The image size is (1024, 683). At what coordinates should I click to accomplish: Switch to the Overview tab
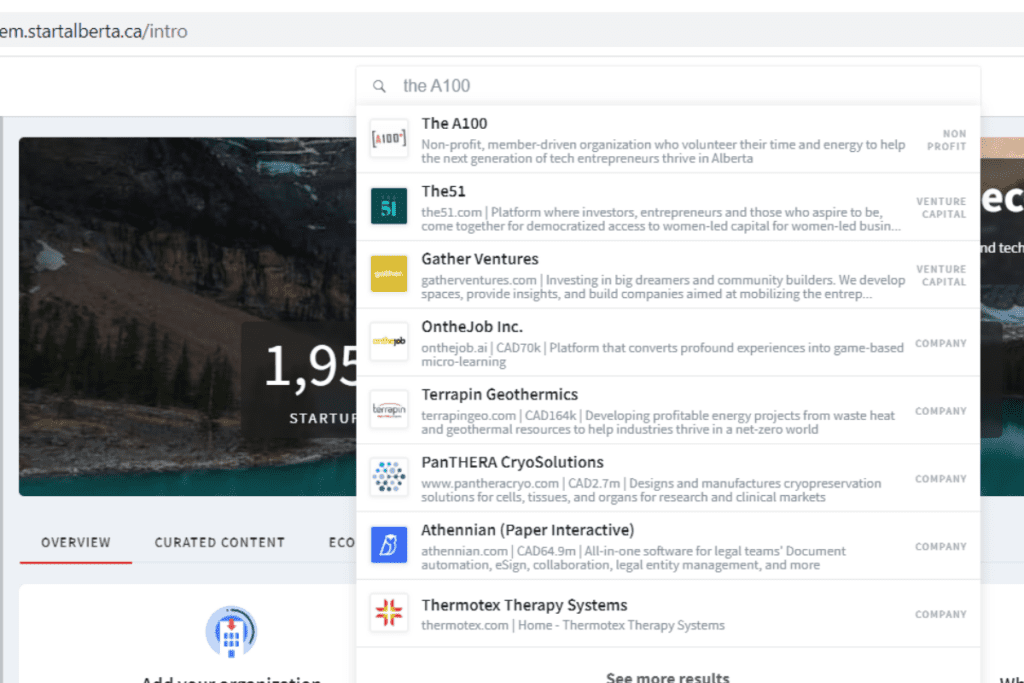tap(76, 543)
